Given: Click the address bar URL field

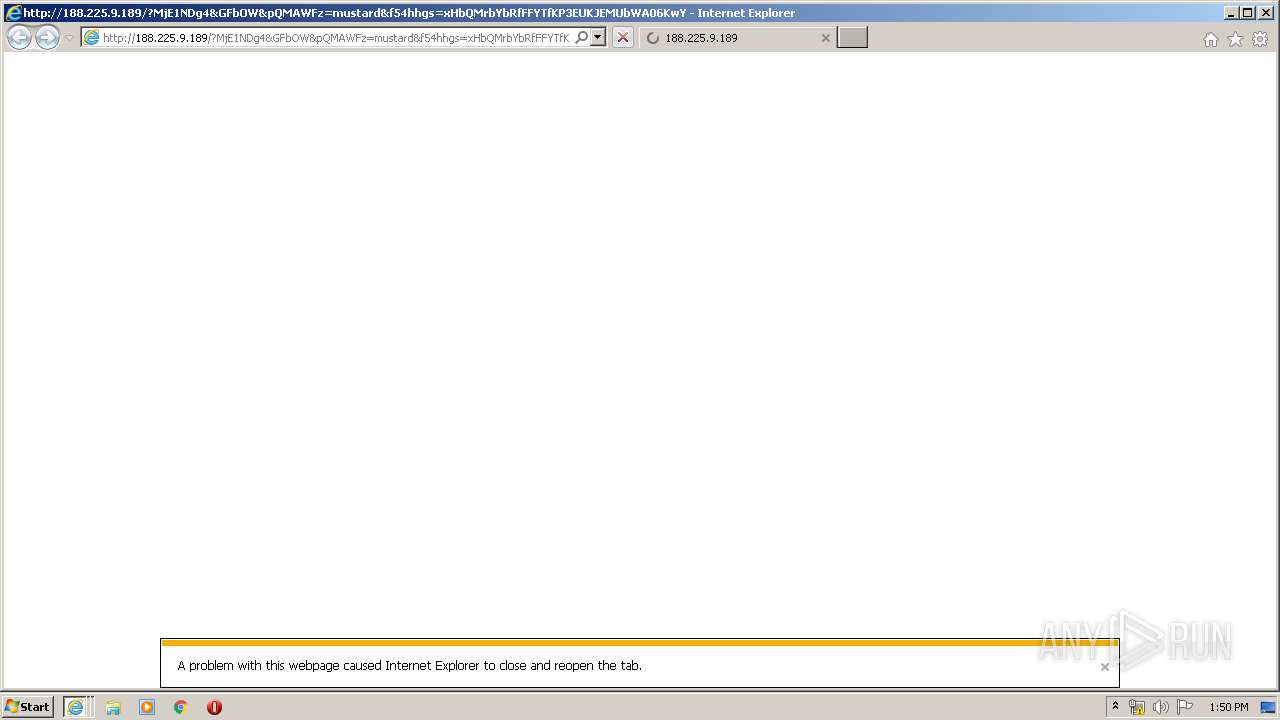Looking at the screenshot, I should (x=335, y=38).
